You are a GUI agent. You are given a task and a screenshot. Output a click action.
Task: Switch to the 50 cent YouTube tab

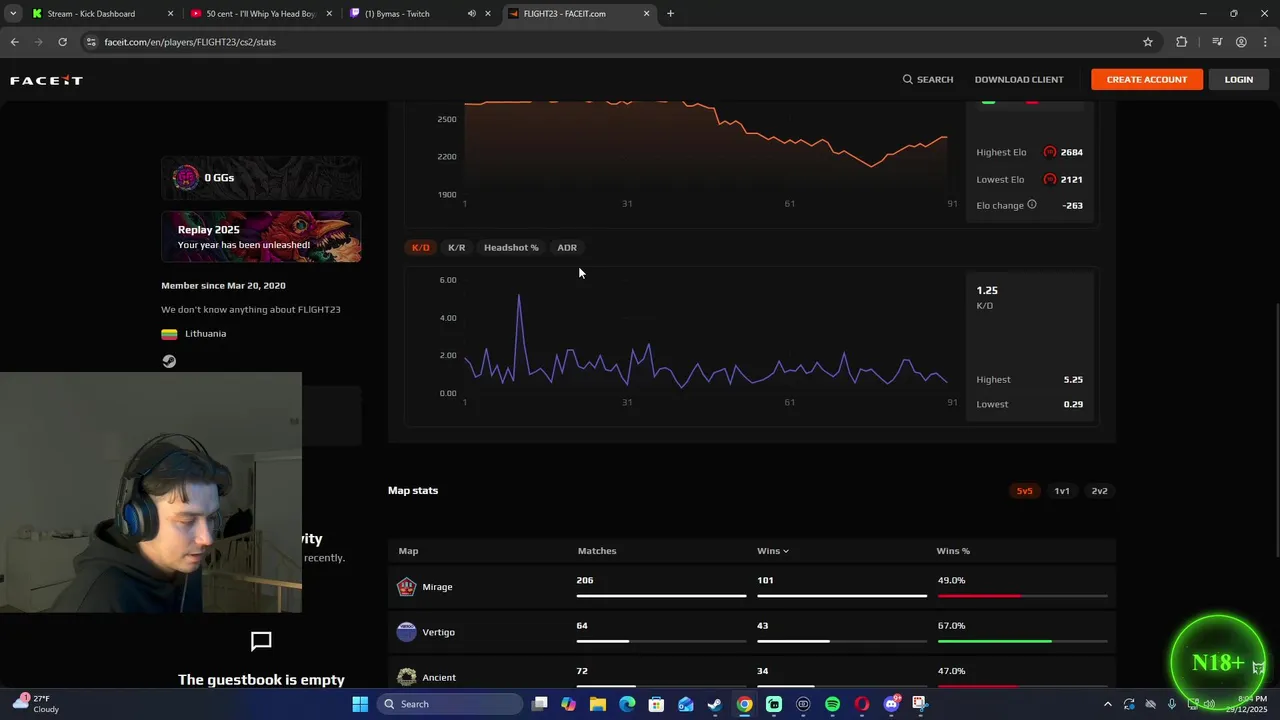coord(262,14)
